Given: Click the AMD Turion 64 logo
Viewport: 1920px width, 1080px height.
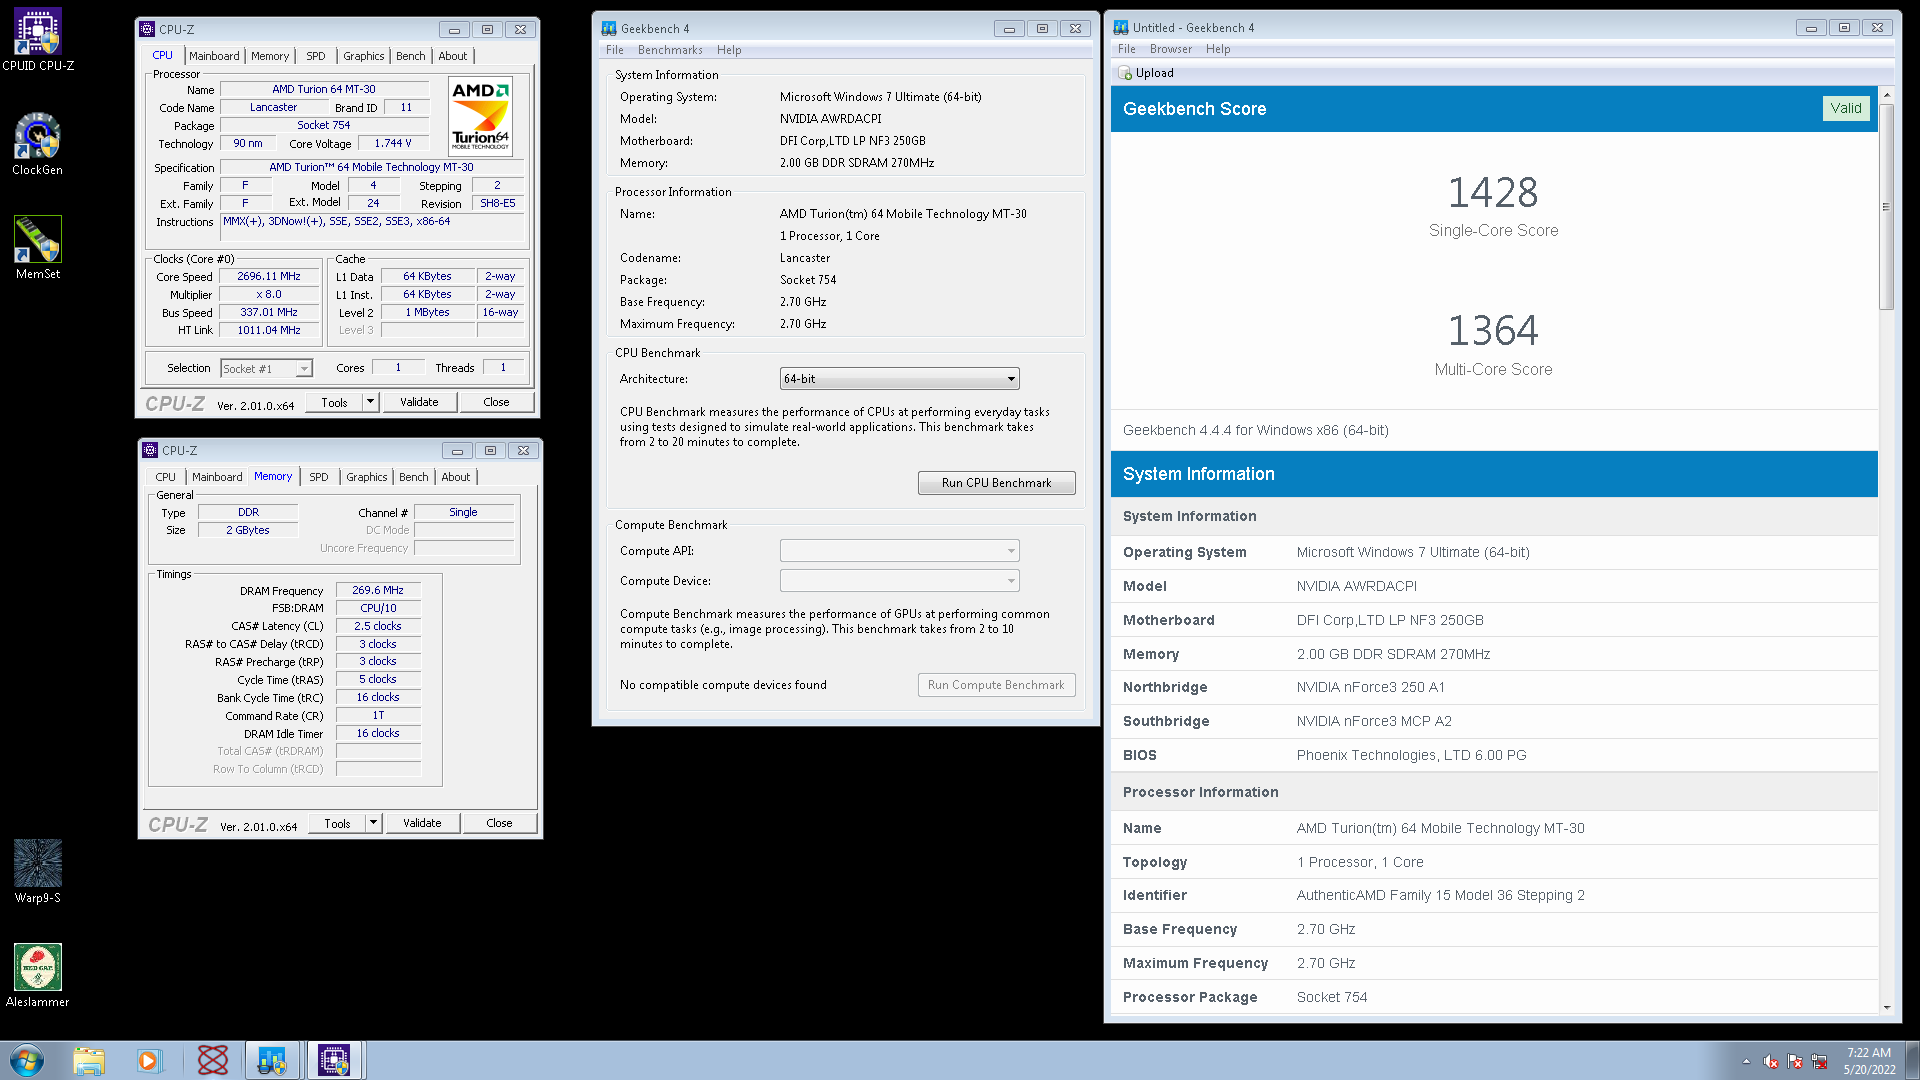Looking at the screenshot, I should pos(480,116).
